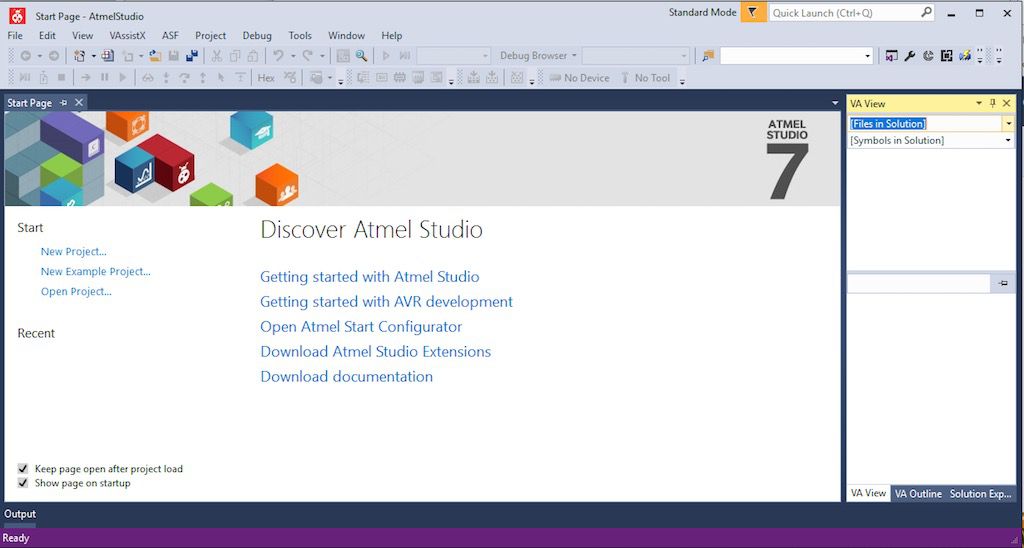1024x548 pixels.
Task: Click the Cut scissors icon
Action: 216,56
